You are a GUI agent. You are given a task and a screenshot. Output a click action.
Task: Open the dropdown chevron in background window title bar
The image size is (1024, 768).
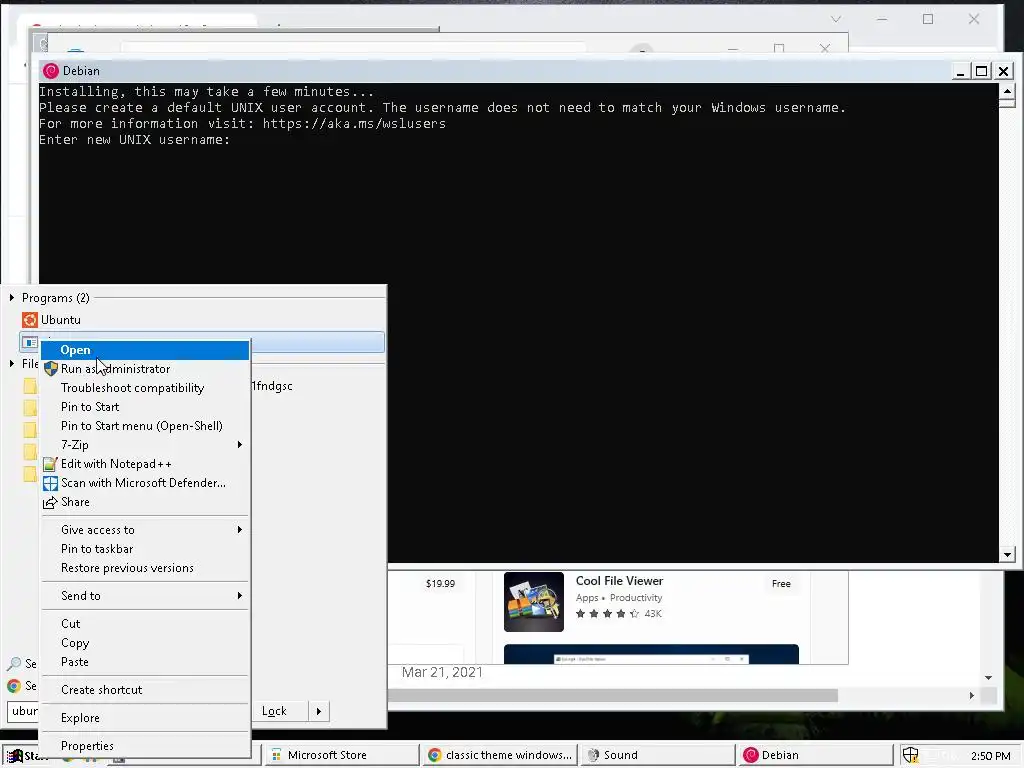pos(836,19)
